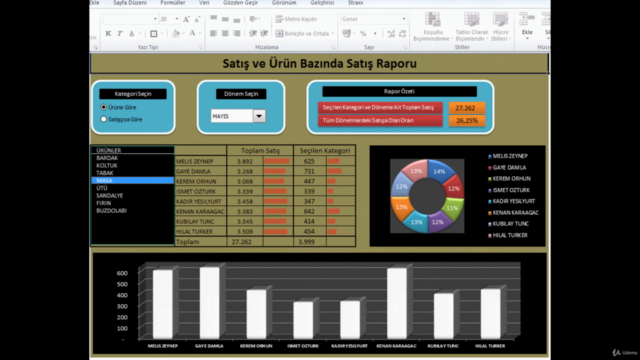The image size is (640, 360).
Task: Align cell content to top
Action: (213, 19)
